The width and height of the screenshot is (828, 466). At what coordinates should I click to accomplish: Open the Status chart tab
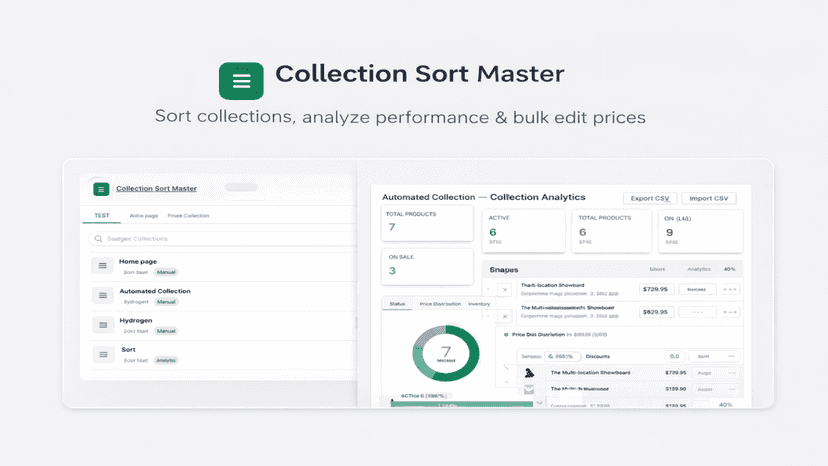pos(397,304)
